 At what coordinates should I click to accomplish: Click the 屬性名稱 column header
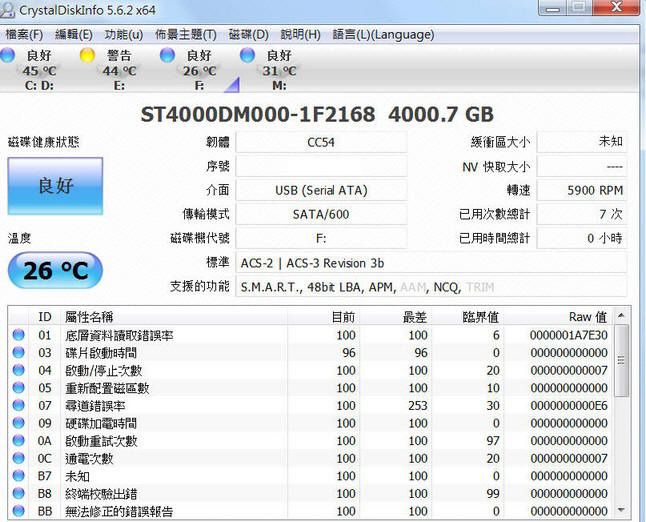pyautogui.click(x=174, y=317)
